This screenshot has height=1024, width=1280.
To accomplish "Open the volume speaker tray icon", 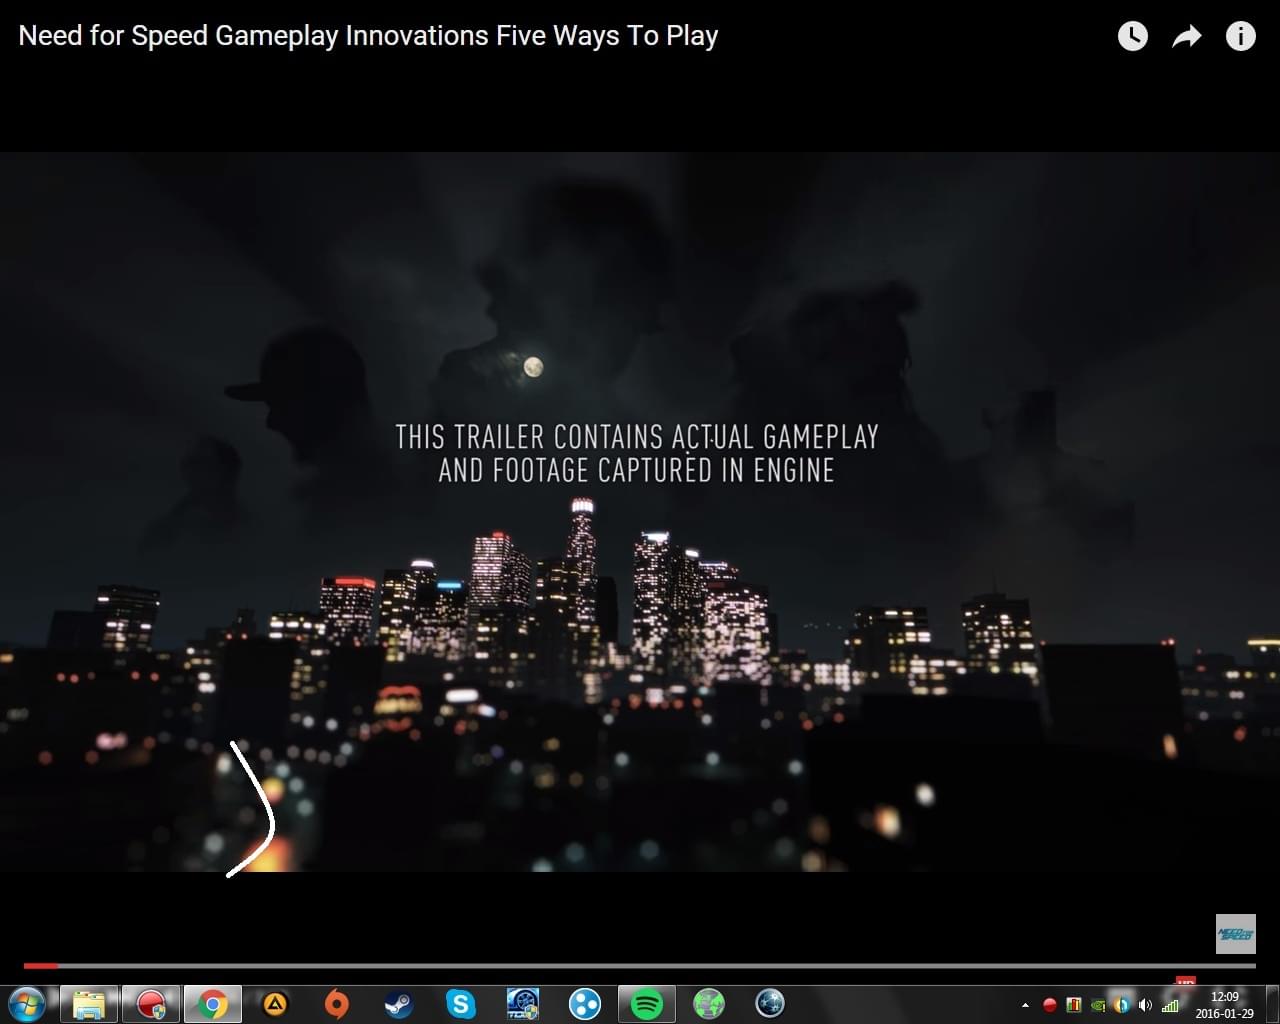I will pyautogui.click(x=1145, y=1005).
